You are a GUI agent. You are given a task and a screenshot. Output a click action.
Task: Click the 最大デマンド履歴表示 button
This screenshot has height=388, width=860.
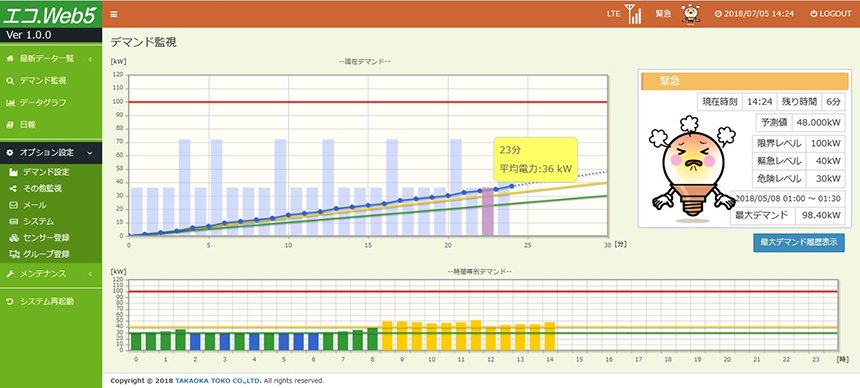point(799,243)
